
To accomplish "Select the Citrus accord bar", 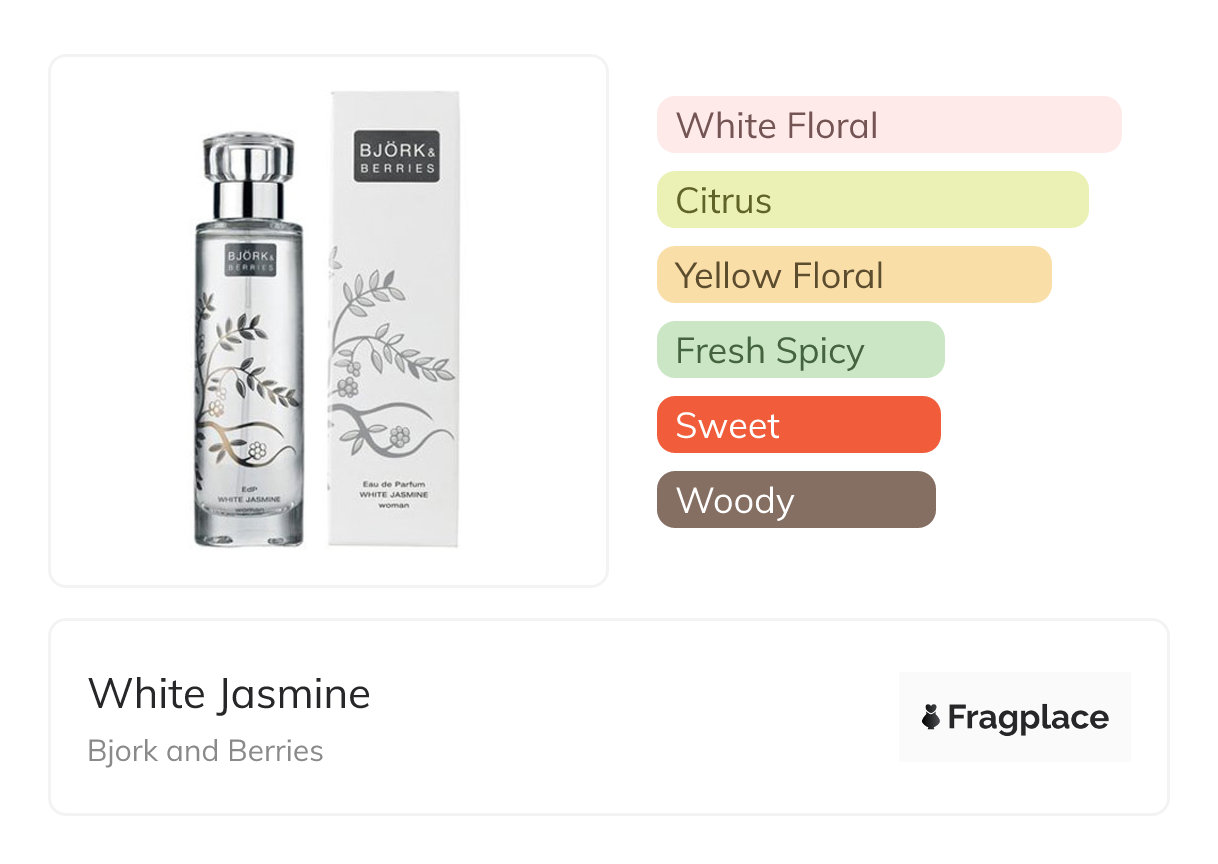I will tap(872, 200).
